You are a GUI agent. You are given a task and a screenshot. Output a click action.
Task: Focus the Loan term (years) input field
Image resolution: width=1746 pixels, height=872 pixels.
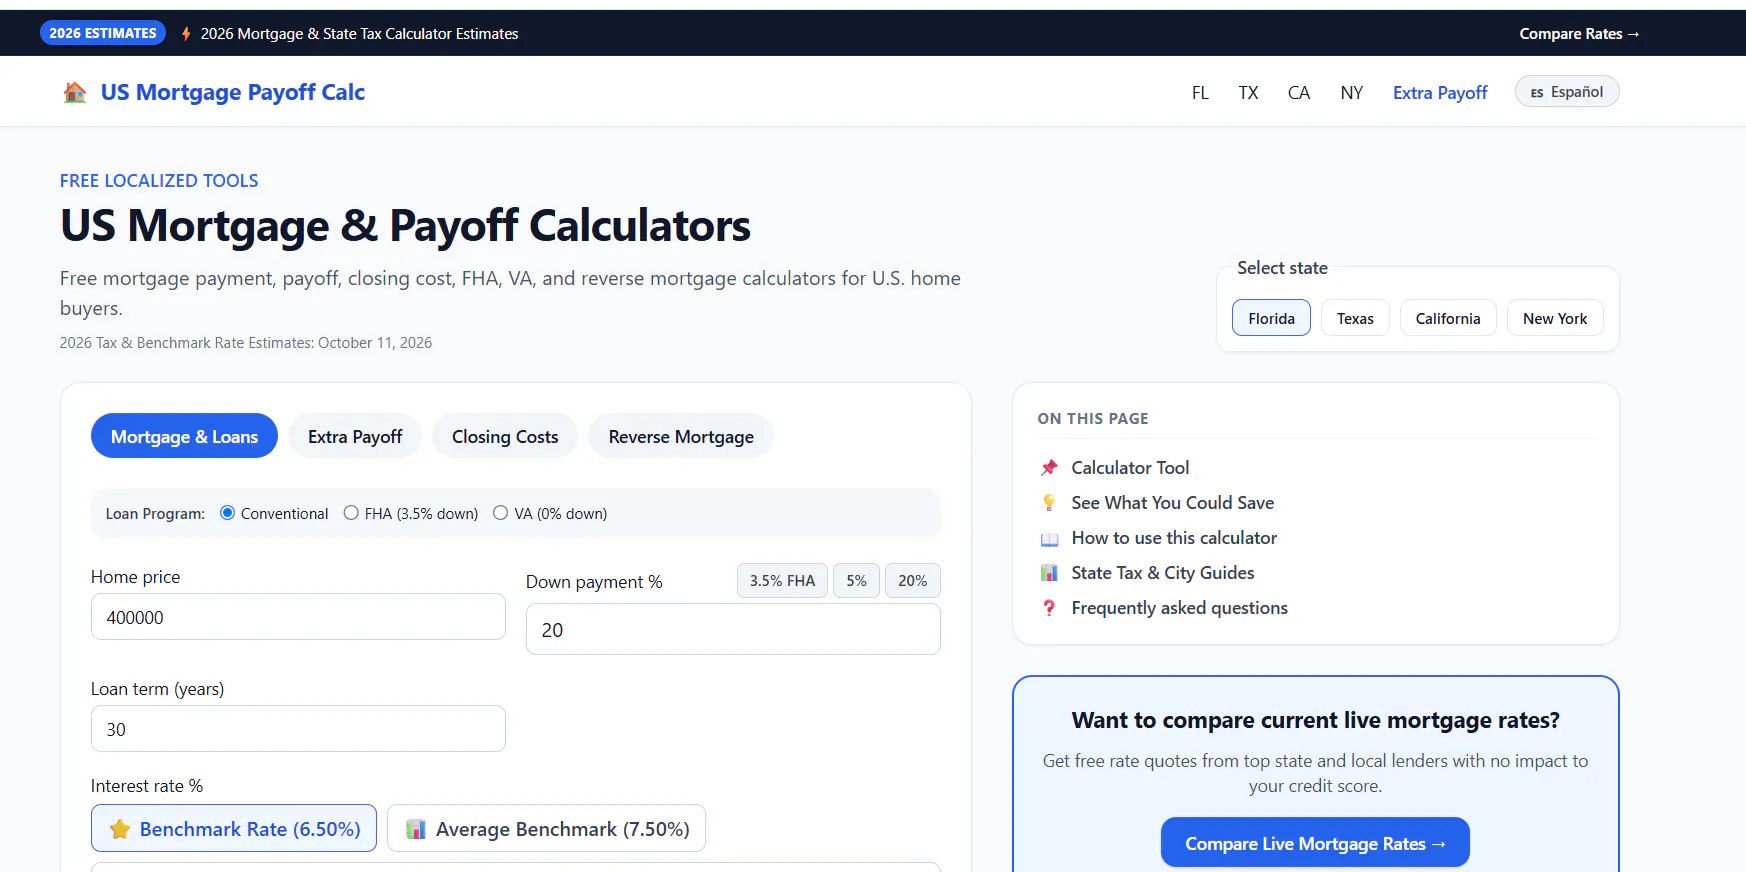(x=298, y=729)
